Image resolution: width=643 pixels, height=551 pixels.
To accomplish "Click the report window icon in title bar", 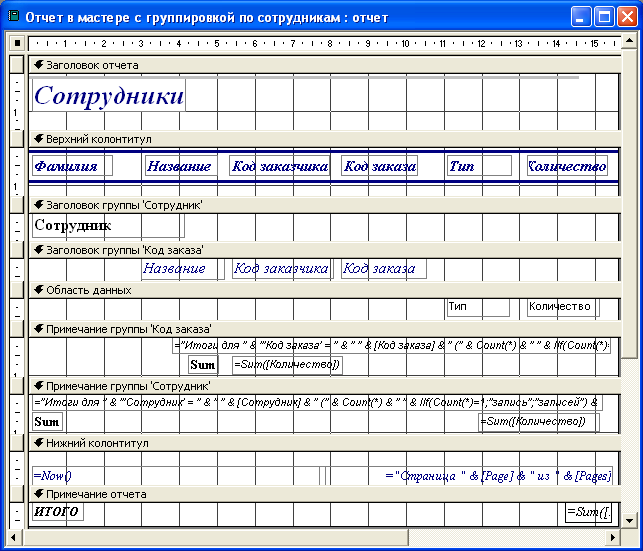I will pyautogui.click(x=14, y=16).
